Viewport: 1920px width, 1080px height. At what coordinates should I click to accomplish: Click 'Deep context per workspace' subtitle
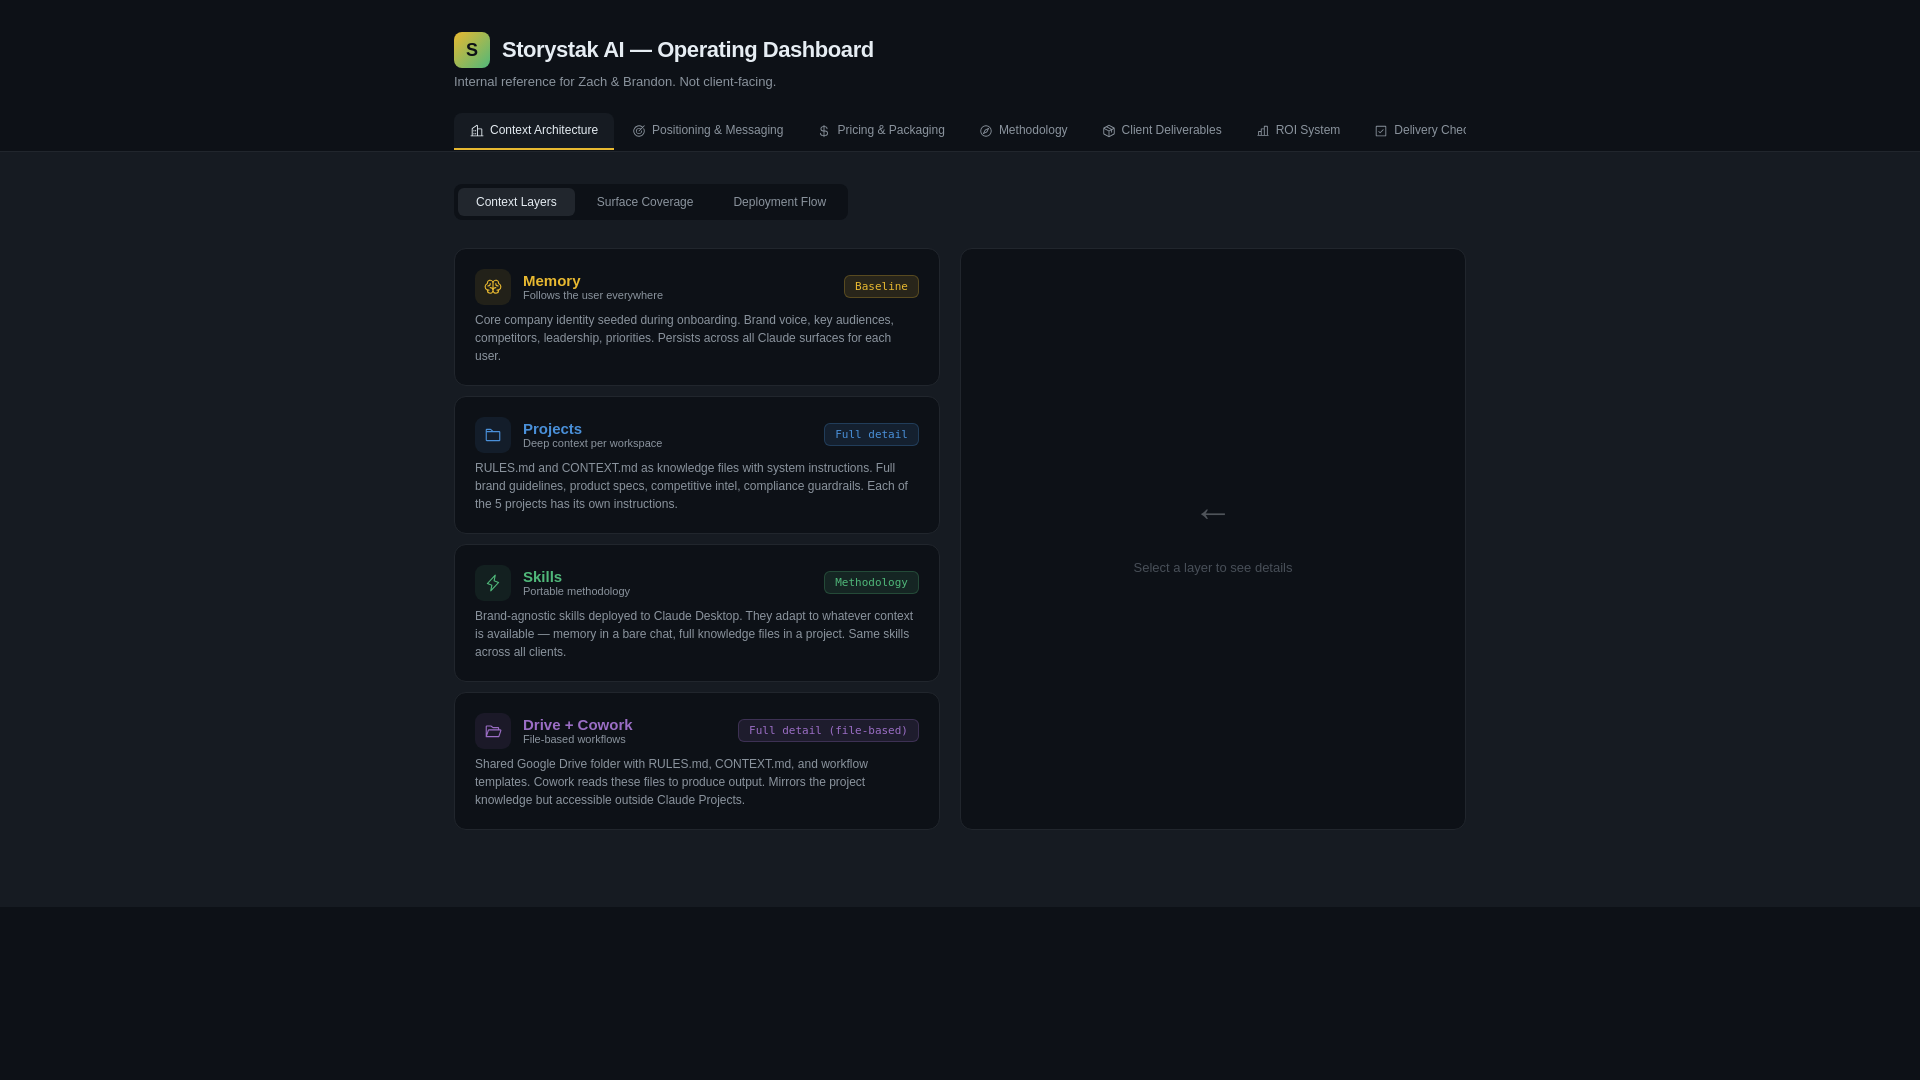pyautogui.click(x=592, y=444)
